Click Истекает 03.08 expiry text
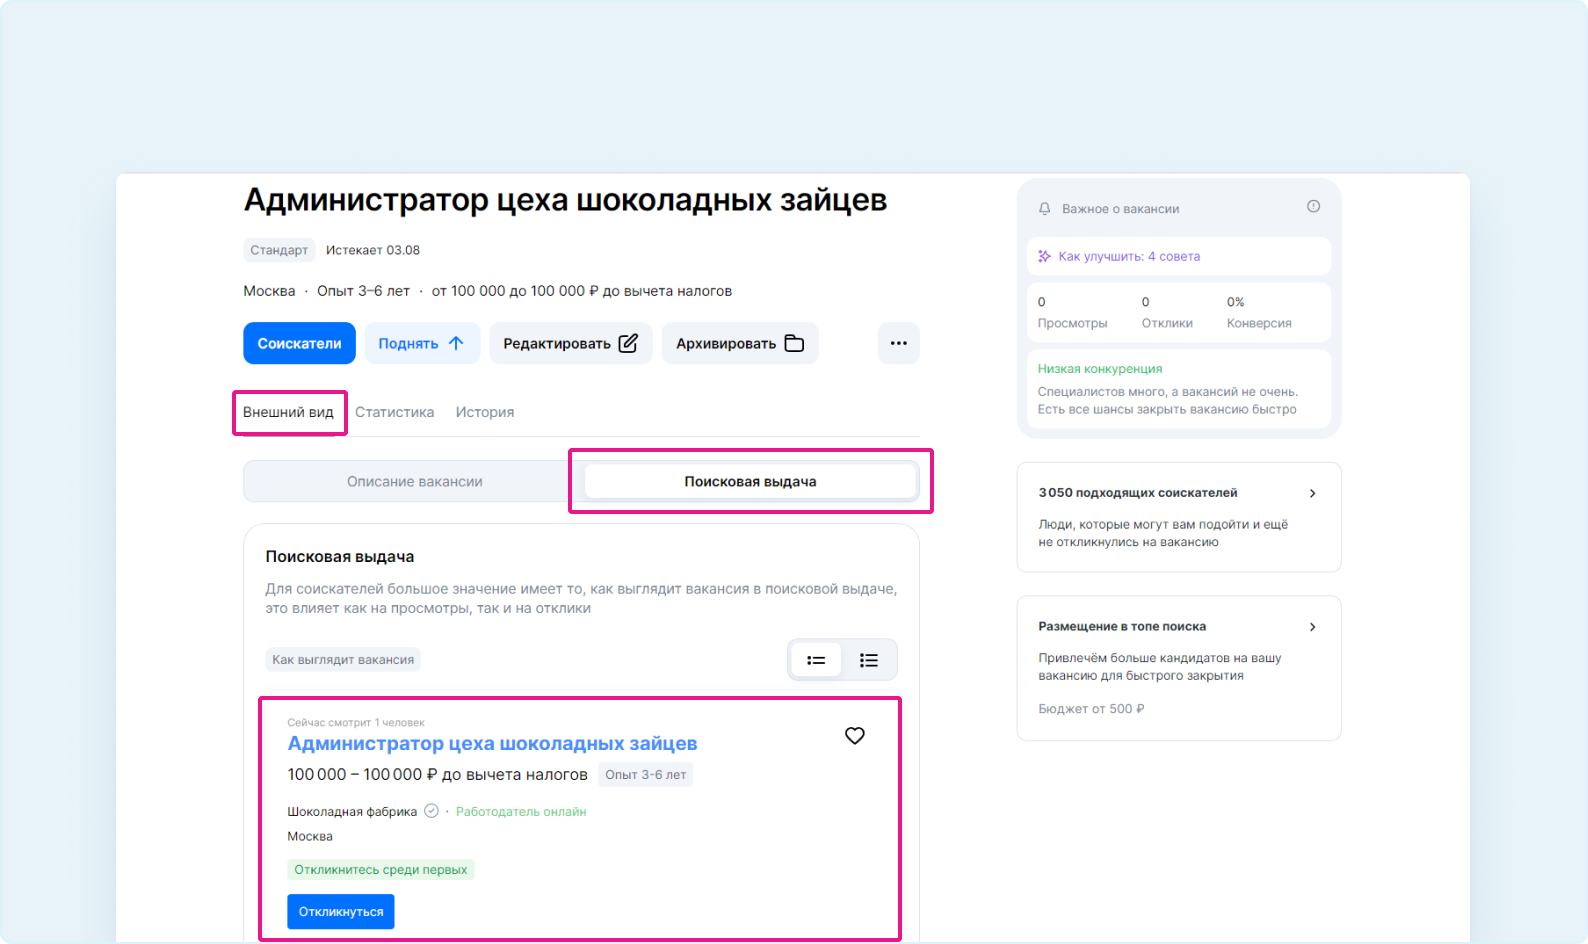The height and width of the screenshot is (944, 1588). [x=373, y=250]
